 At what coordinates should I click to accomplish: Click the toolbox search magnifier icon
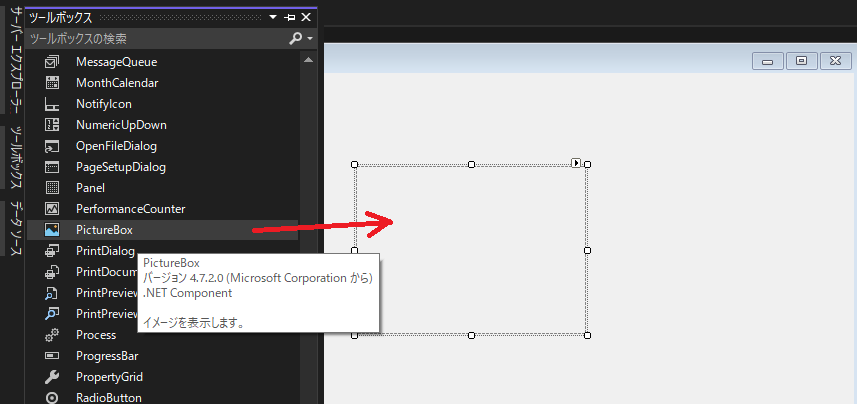(x=296, y=38)
